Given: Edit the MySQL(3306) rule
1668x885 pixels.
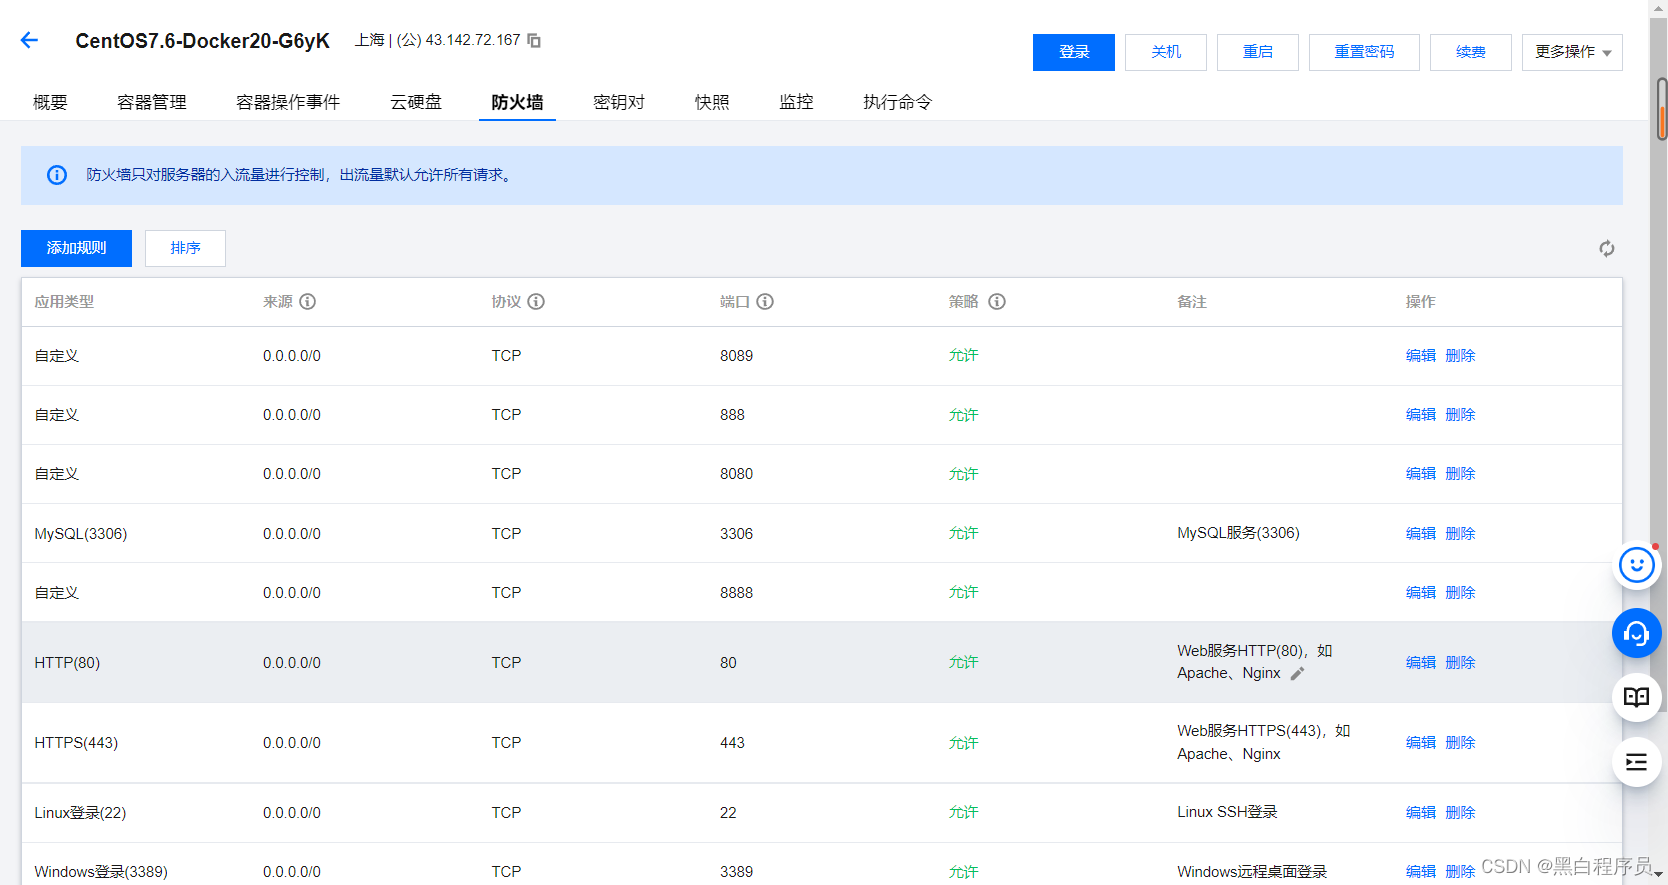Looking at the screenshot, I should click(1420, 534).
